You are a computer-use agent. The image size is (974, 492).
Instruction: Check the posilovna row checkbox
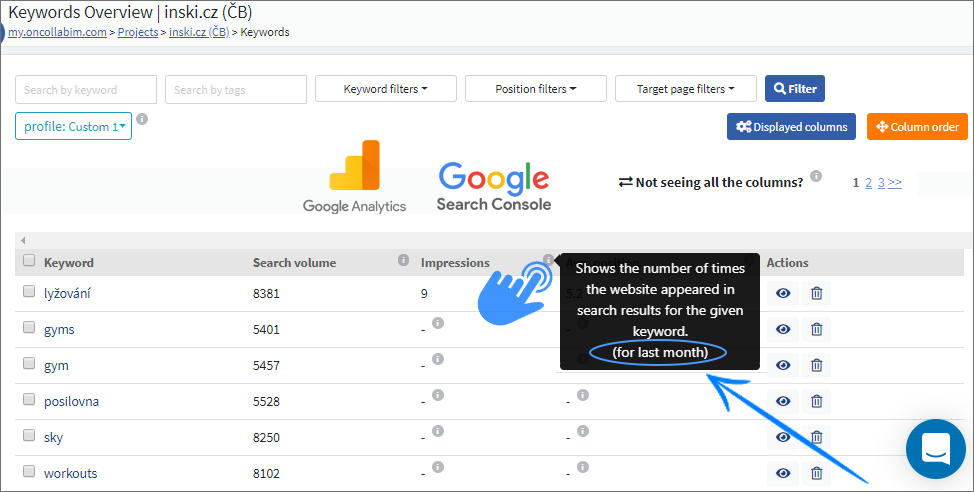29,399
